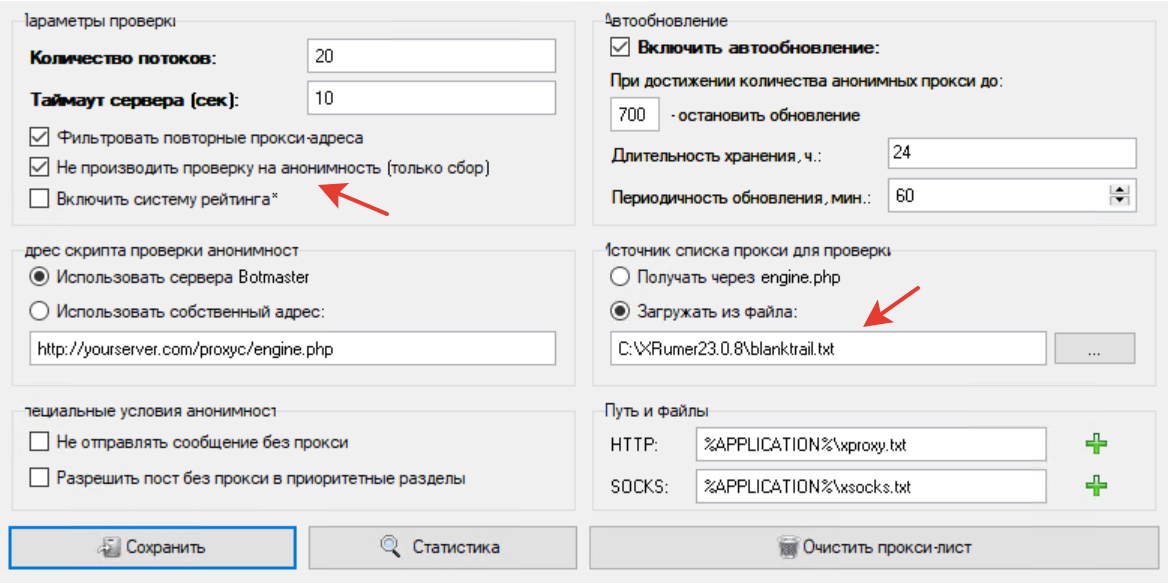Focus the "Количество потоков" field showing 20

point(431,57)
